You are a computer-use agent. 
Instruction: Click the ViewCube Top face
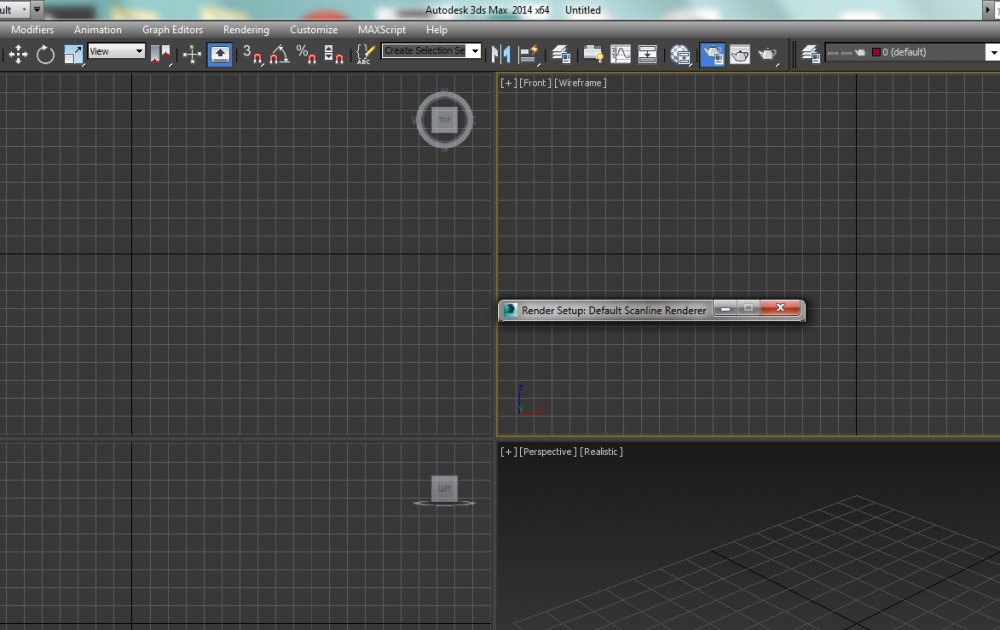[444, 120]
